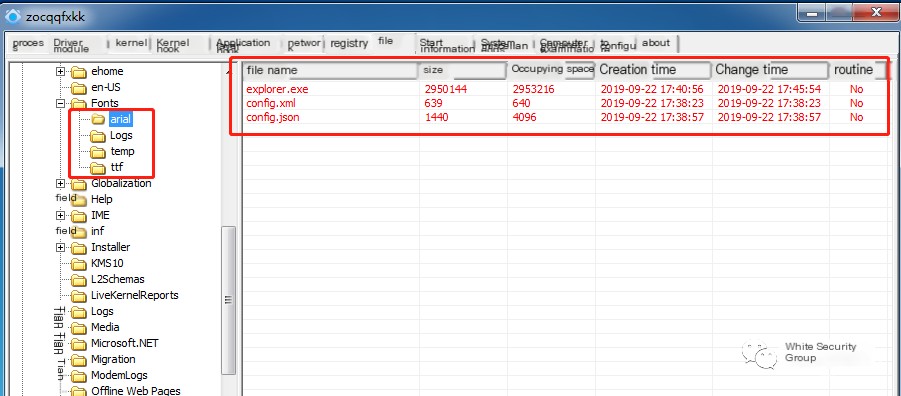This screenshot has height=396, width=901.
Task: Click the ehome folder icon
Action: pyautogui.click(x=78, y=72)
